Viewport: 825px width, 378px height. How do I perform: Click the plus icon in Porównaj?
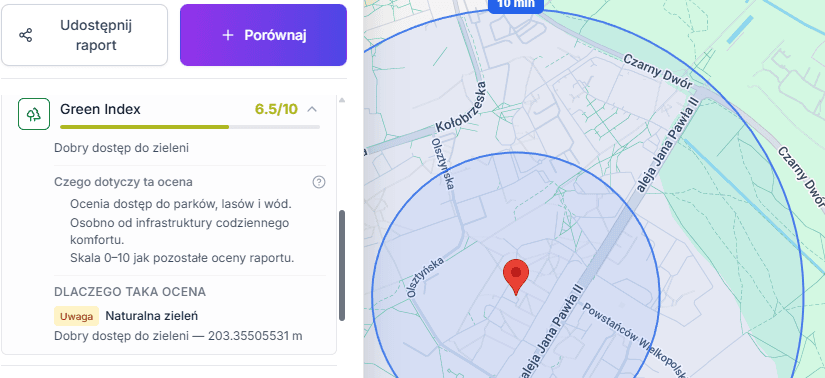227,35
